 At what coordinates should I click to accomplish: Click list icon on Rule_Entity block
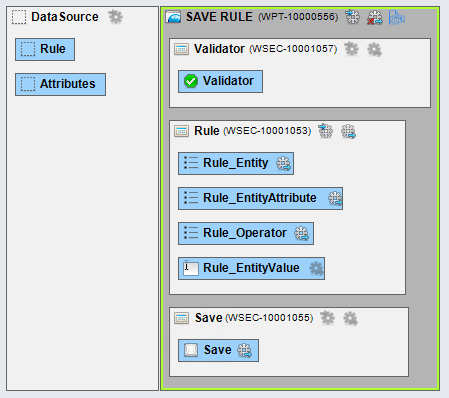pos(191,163)
